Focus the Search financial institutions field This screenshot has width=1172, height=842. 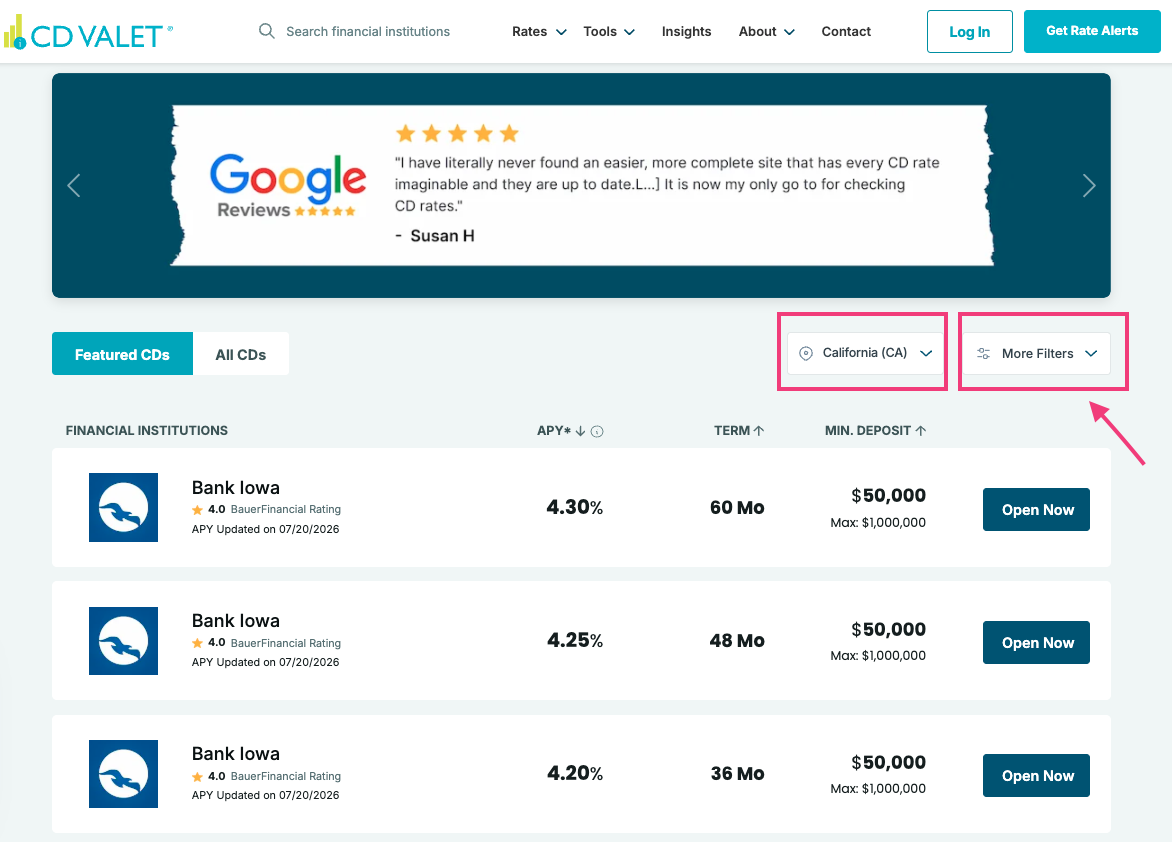tap(368, 31)
